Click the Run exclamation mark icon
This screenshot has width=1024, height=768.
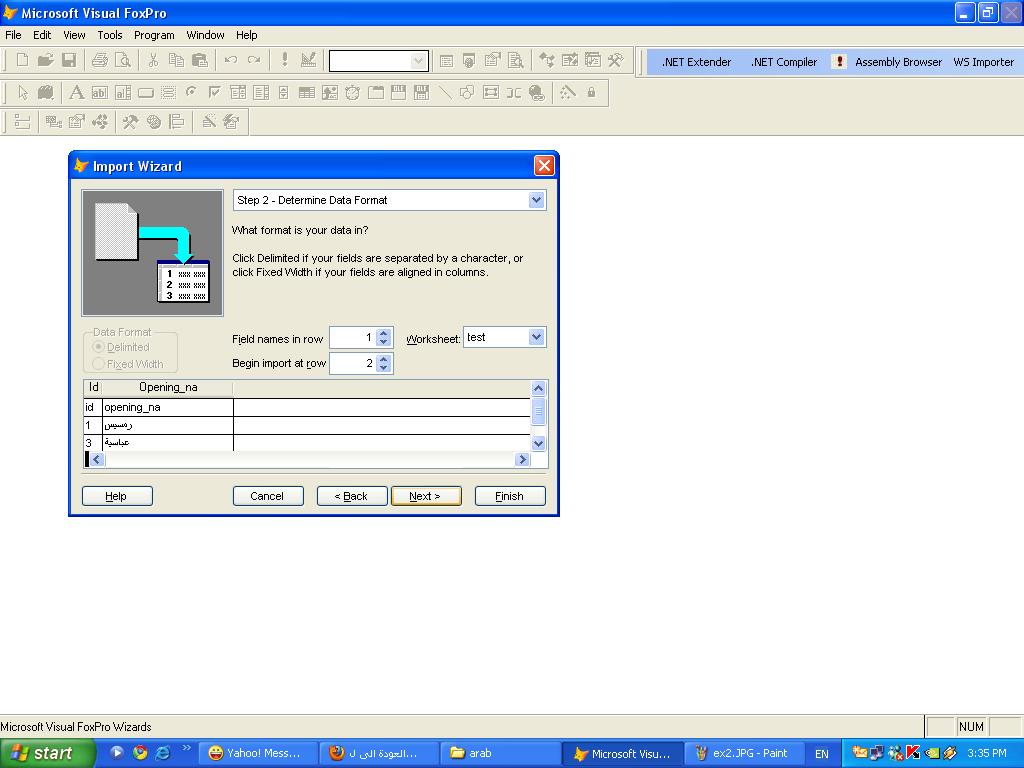pos(285,60)
